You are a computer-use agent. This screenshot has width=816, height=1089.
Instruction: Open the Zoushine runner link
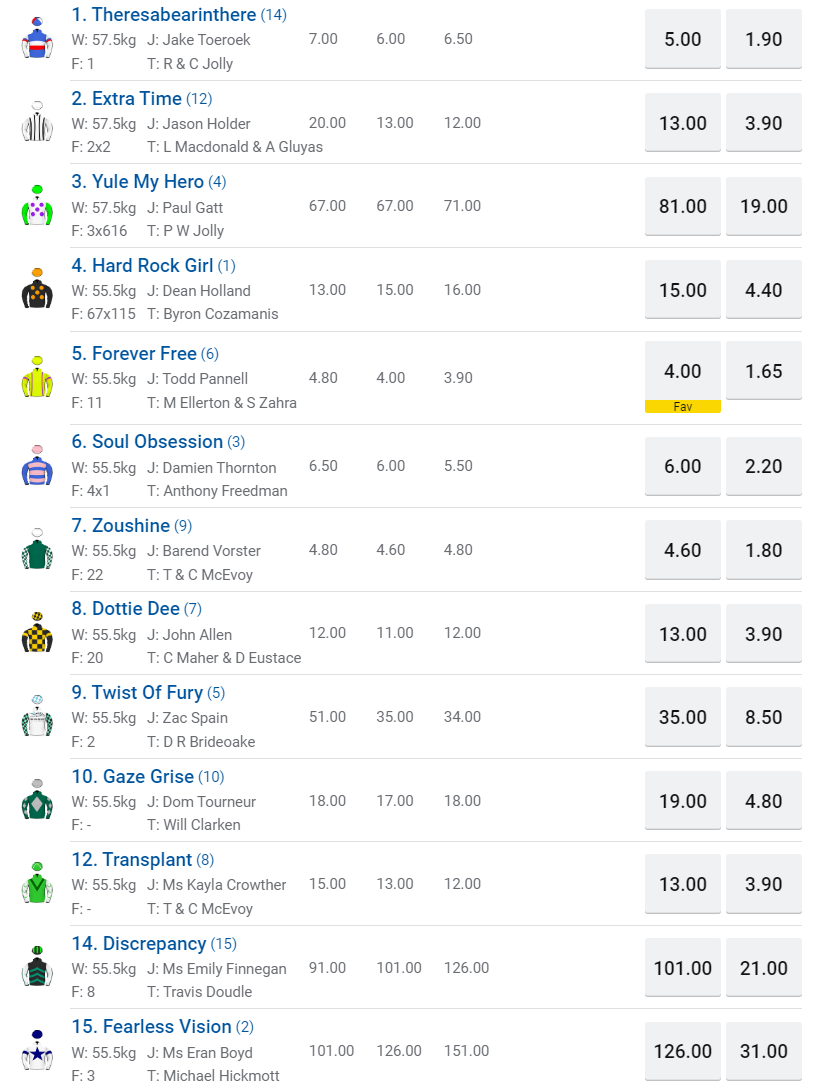click(131, 526)
